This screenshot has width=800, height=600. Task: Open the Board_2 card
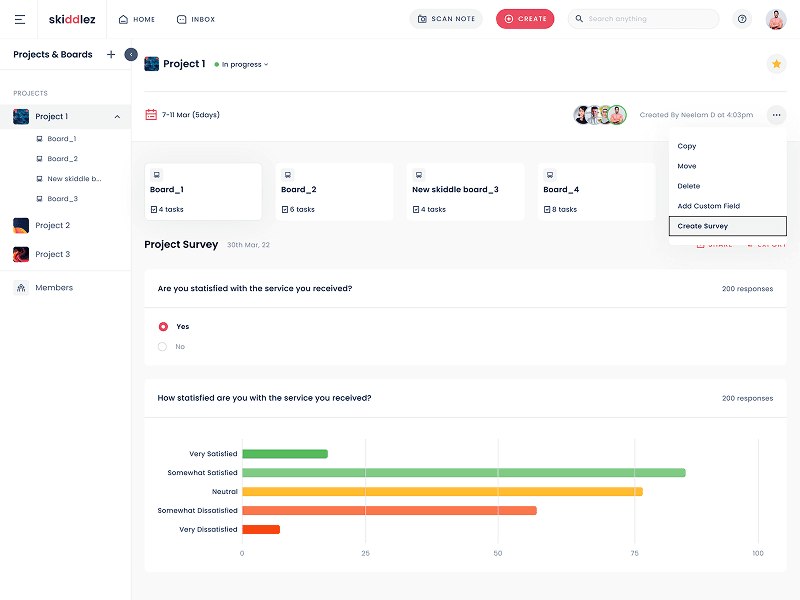(334, 191)
